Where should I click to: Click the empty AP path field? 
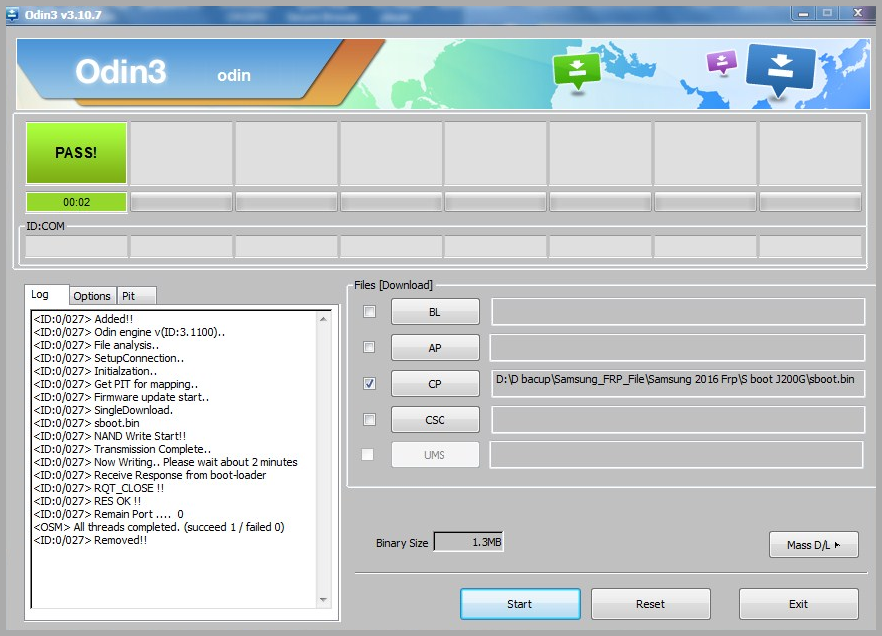[x=677, y=348]
